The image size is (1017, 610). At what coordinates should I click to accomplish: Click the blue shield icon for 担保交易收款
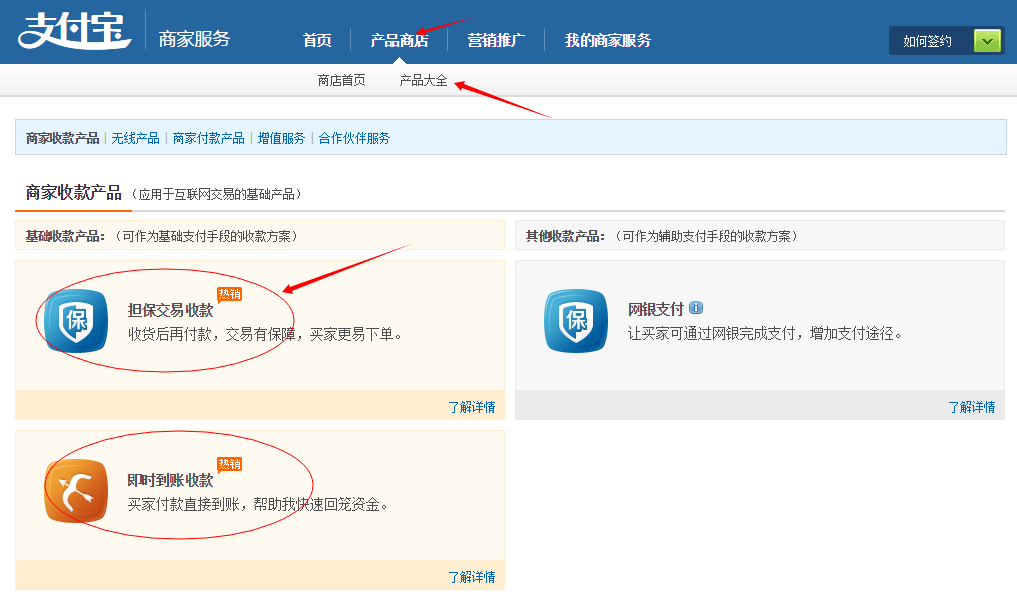(76, 321)
